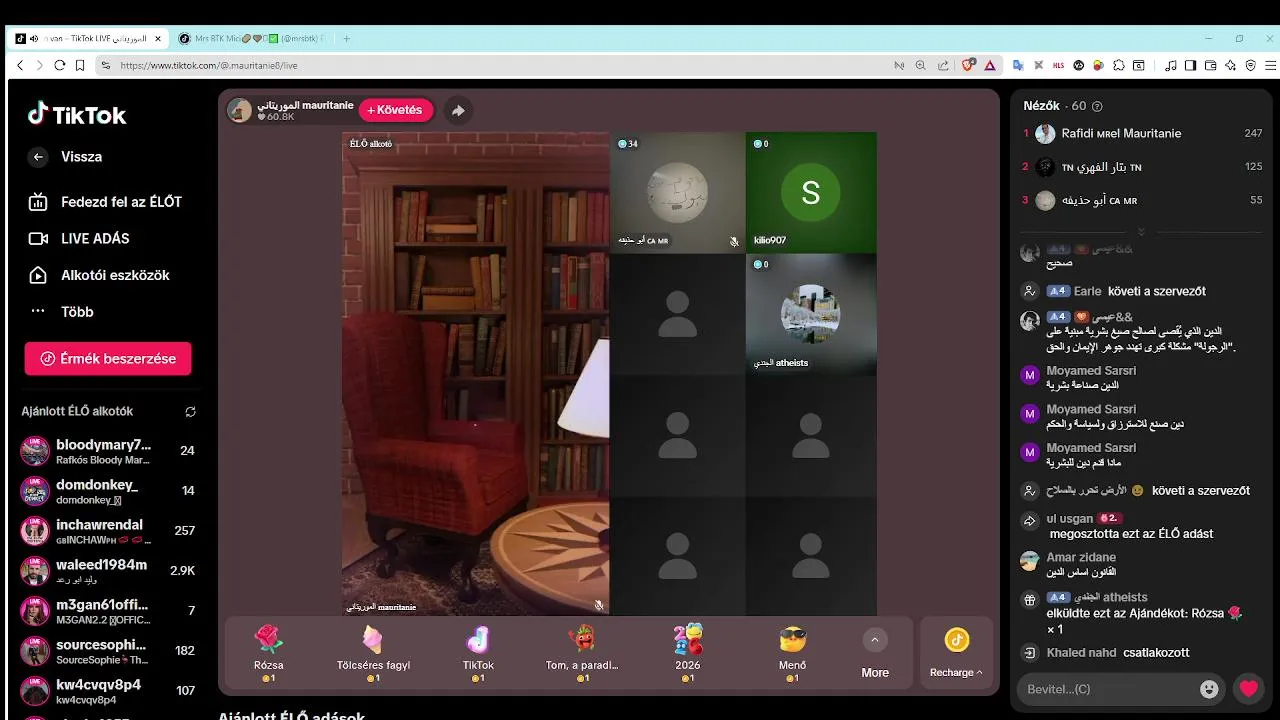Send a Rózsa gift
This screenshot has width=1280, height=720.
tap(268, 651)
